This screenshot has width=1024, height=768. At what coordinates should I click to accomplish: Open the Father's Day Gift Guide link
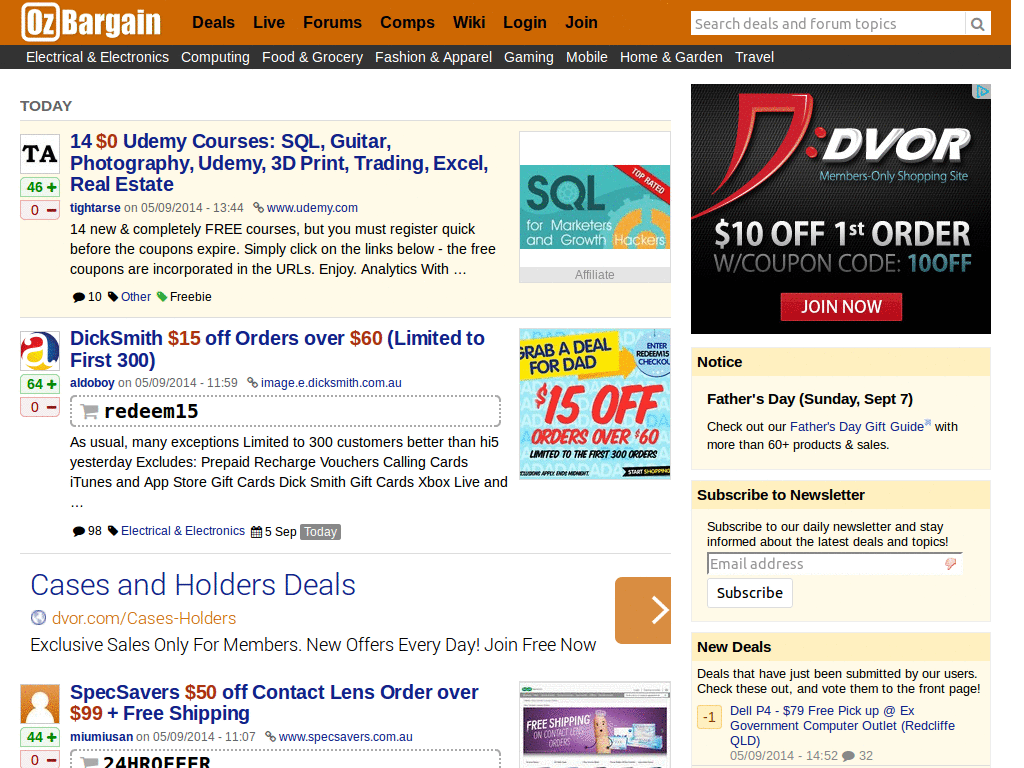click(x=857, y=426)
